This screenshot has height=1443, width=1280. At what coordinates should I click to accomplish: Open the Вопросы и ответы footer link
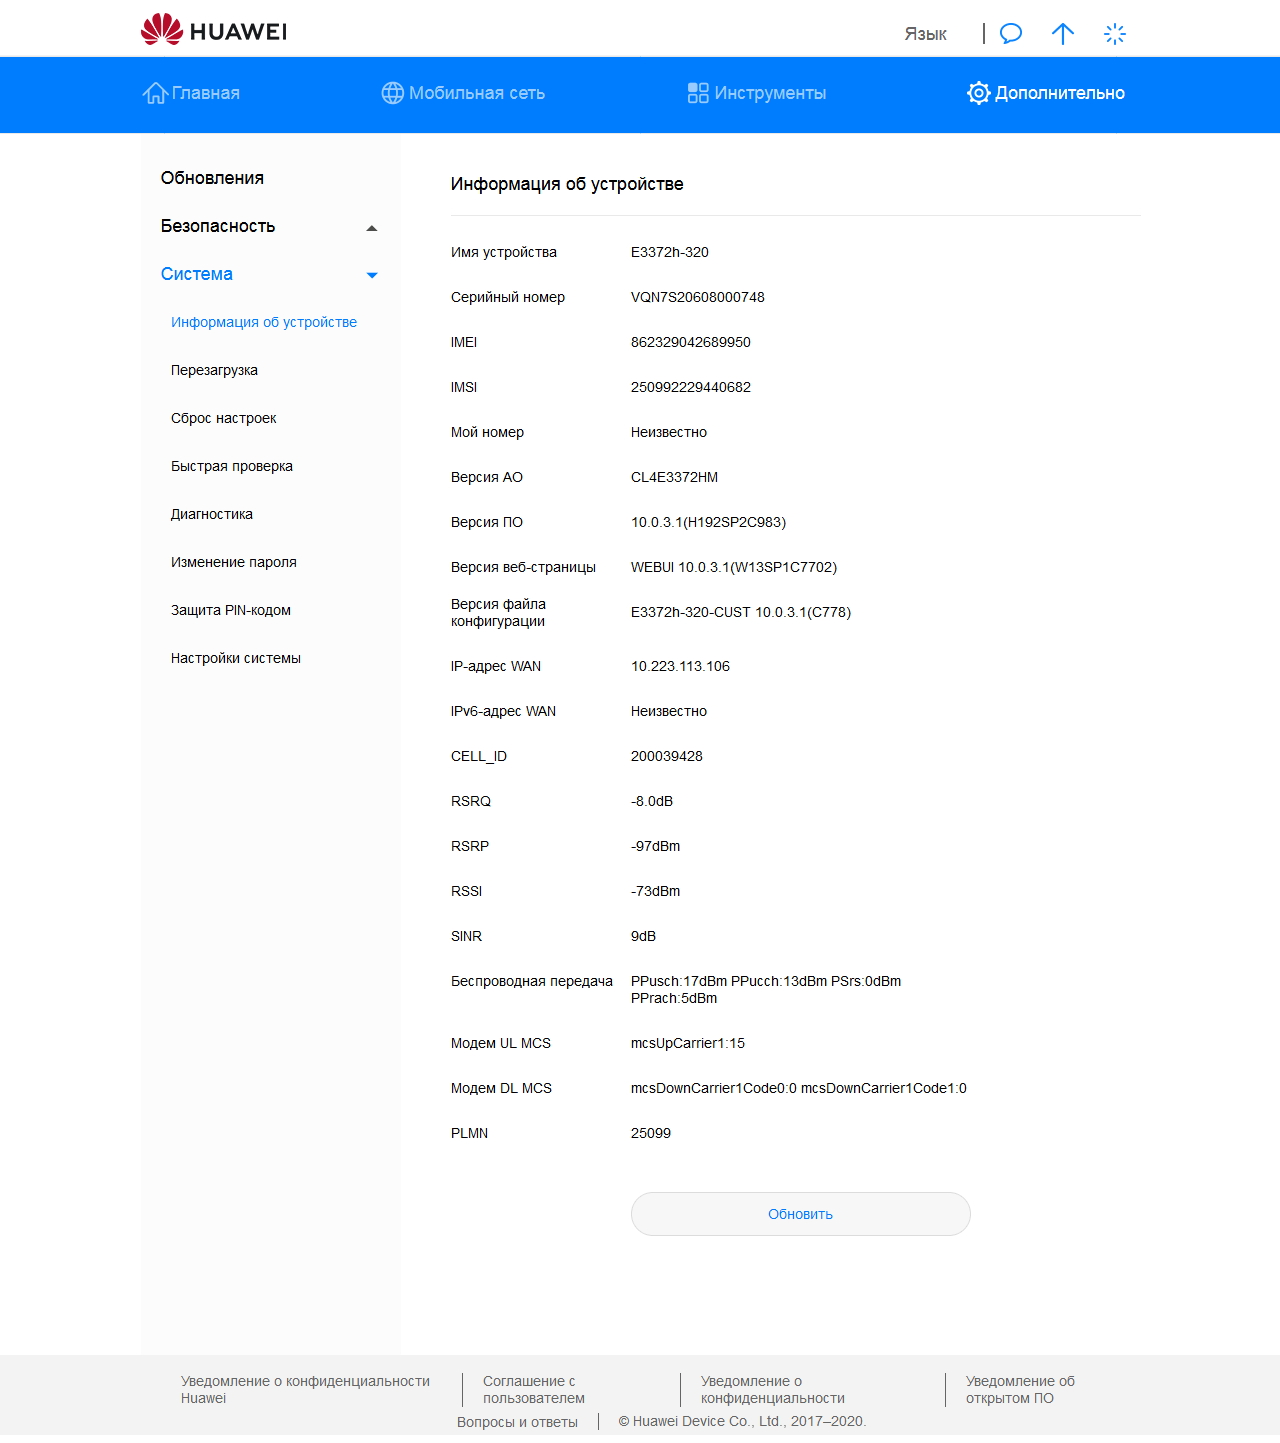coord(517,1422)
